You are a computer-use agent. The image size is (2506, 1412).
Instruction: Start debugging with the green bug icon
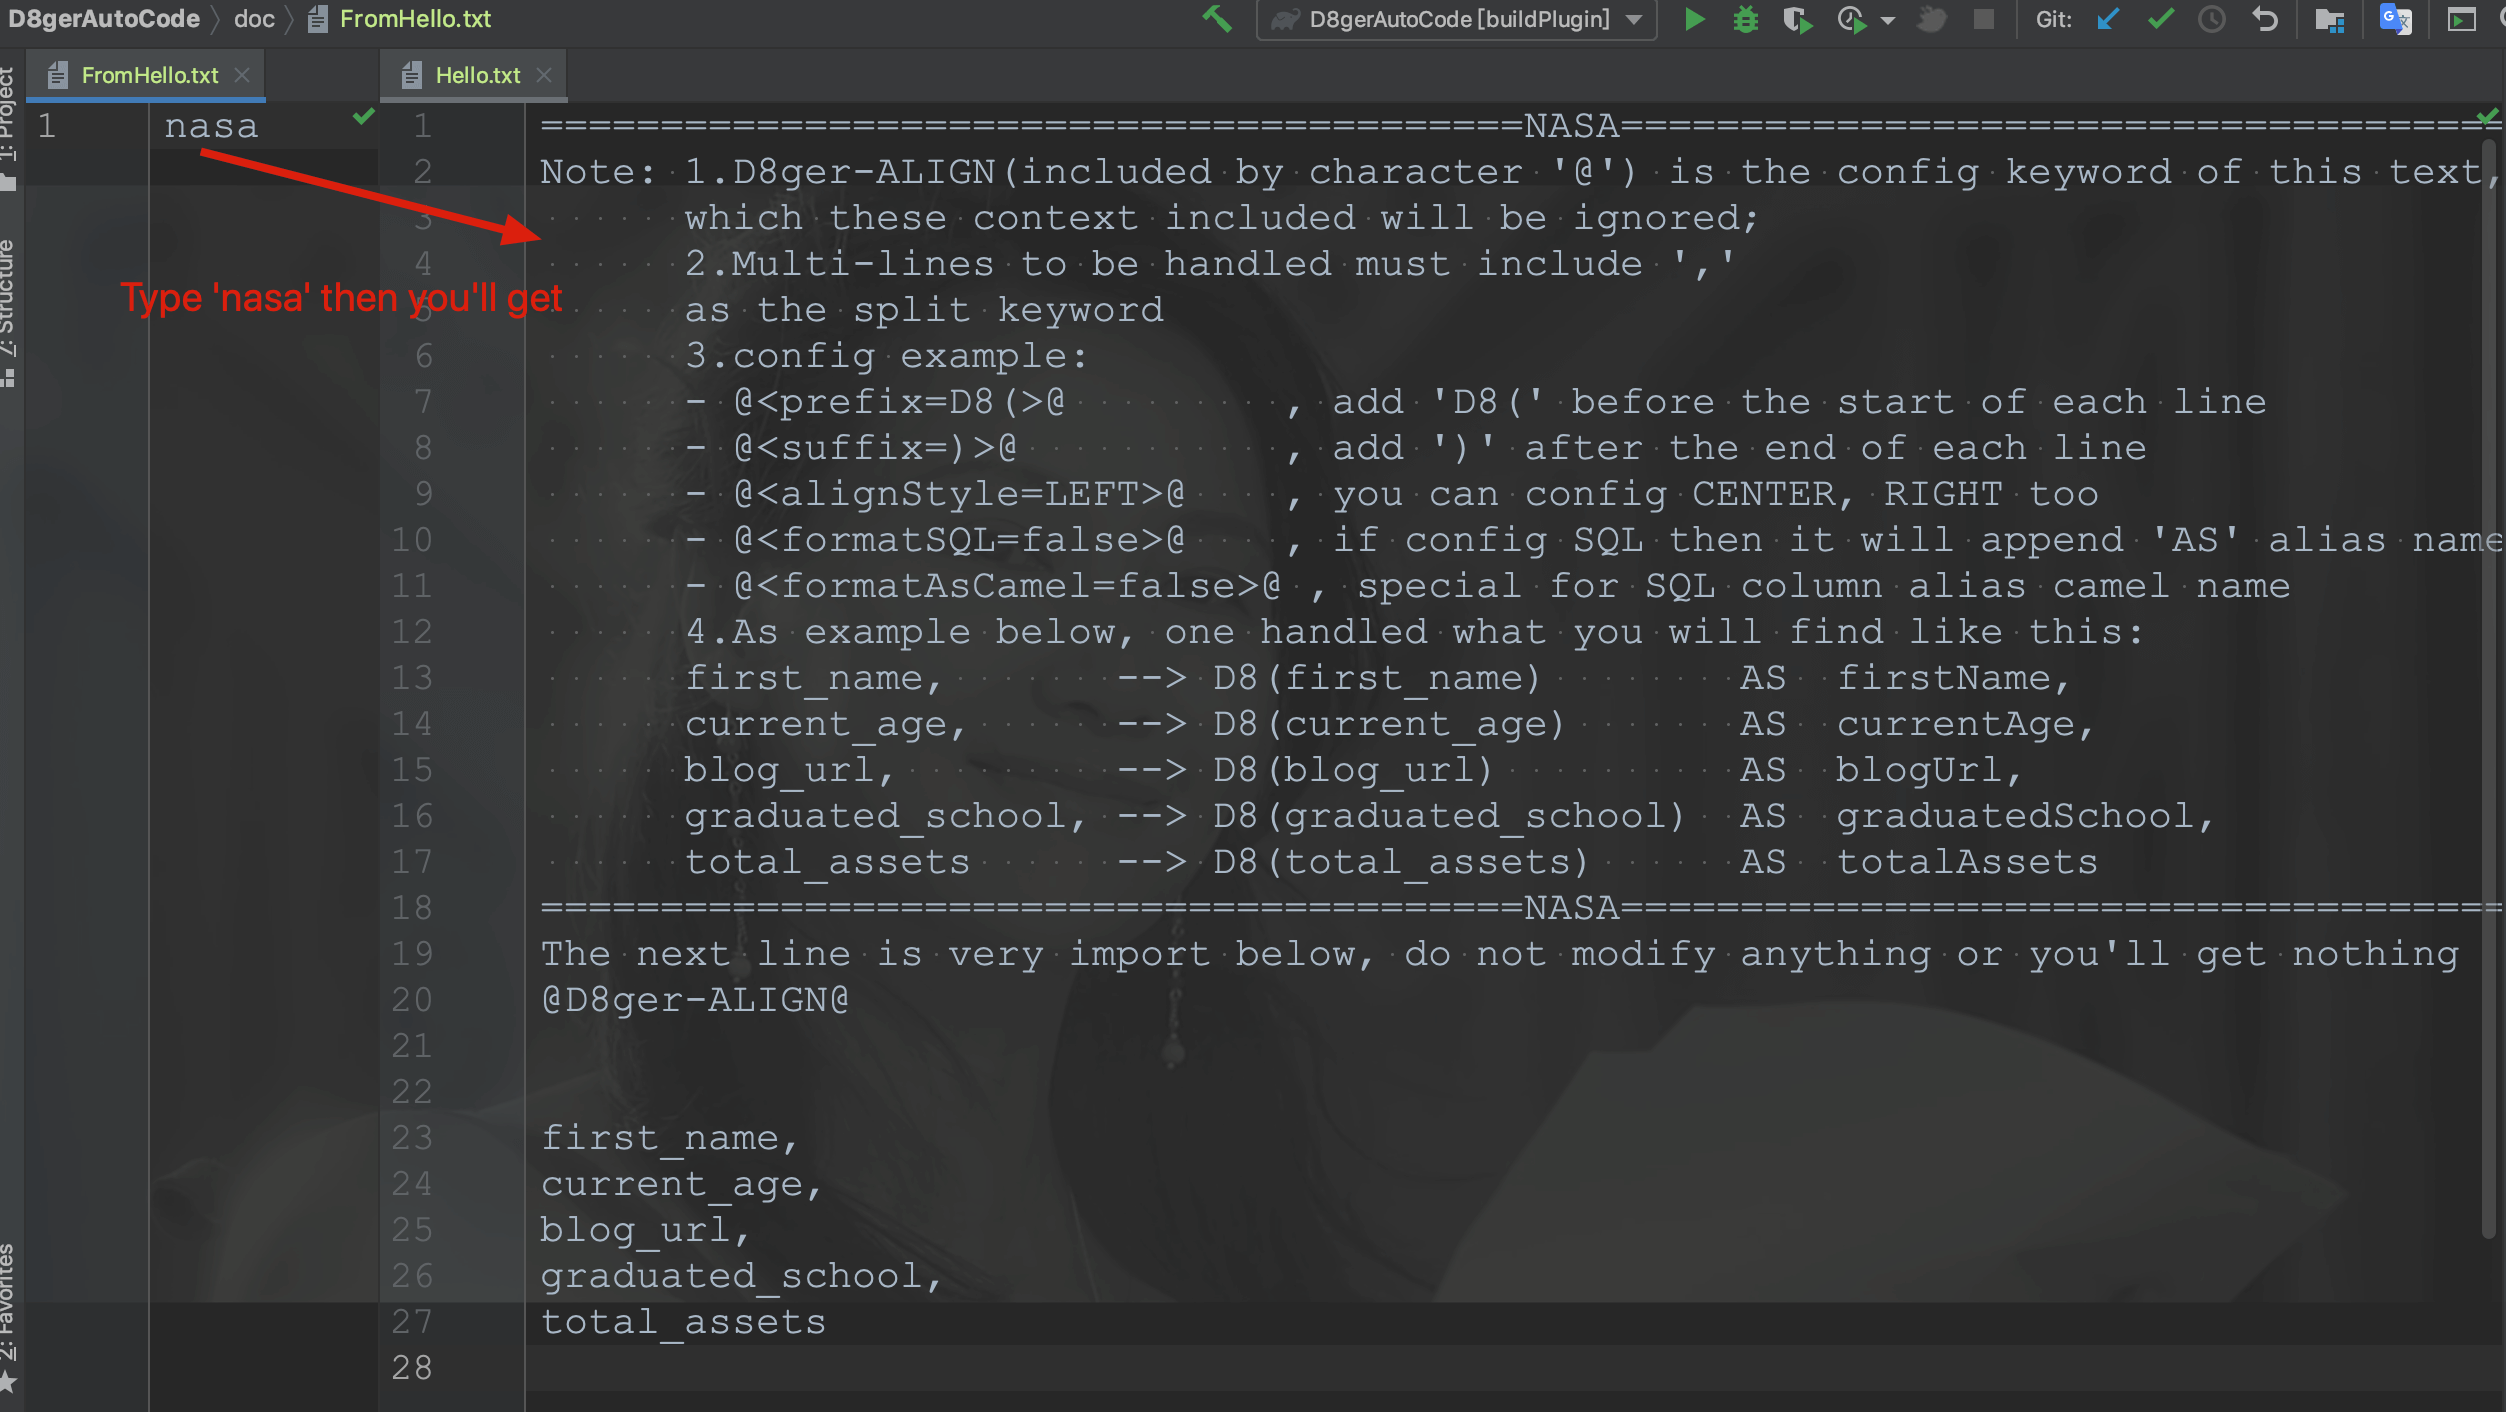click(x=1745, y=19)
